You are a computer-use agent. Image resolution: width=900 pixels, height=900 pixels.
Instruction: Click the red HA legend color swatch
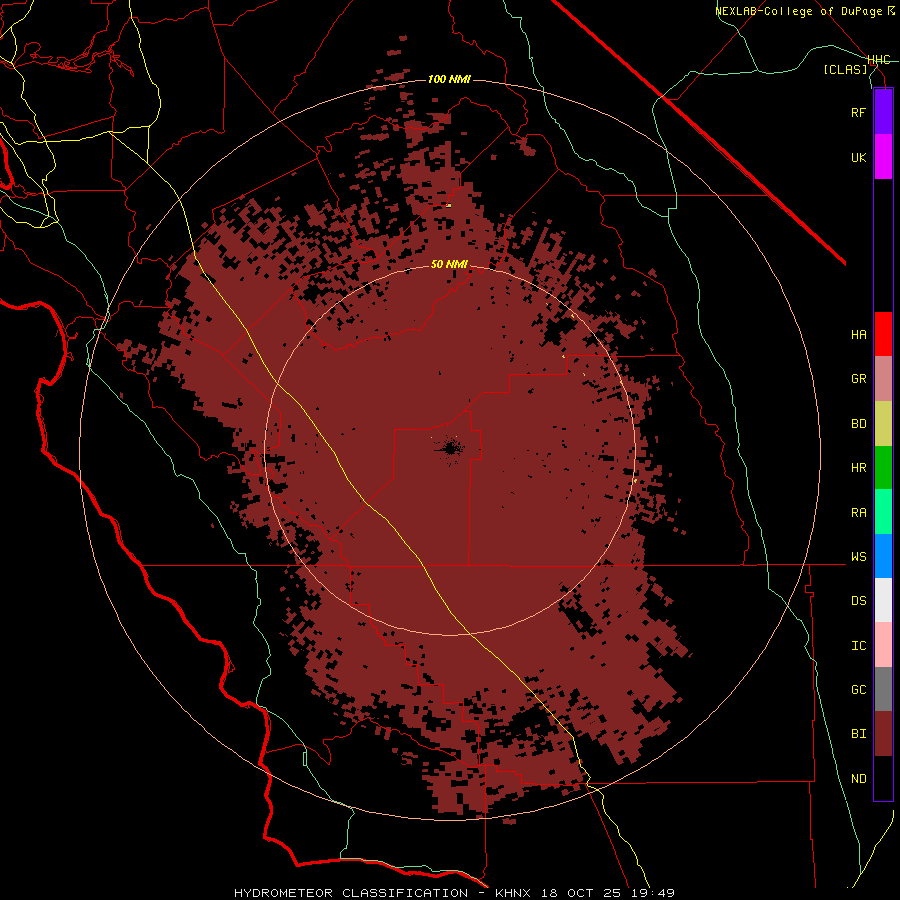click(883, 334)
